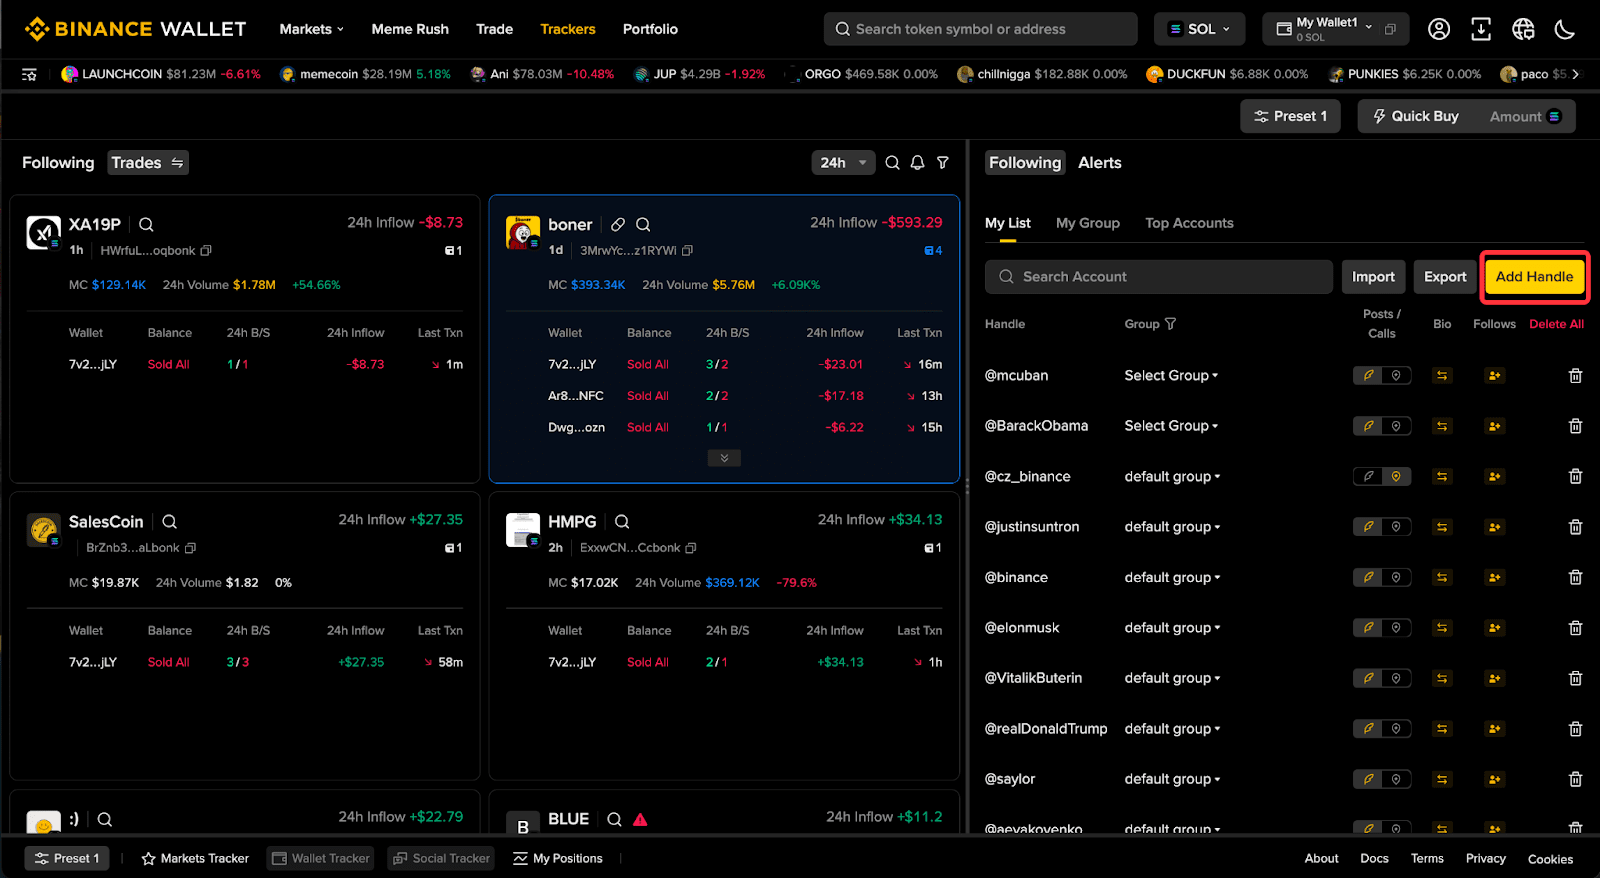
Task: Open the Markets dropdown menu
Action: (x=311, y=29)
